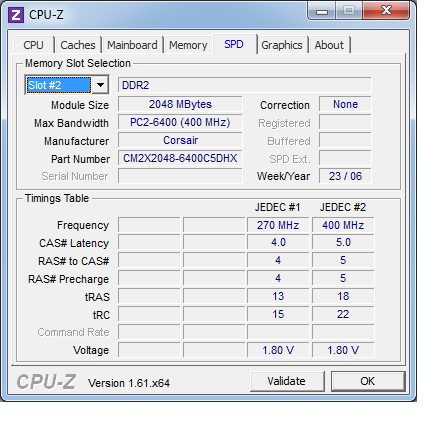
Task: Switch to the CPU tab
Action: click(33, 45)
